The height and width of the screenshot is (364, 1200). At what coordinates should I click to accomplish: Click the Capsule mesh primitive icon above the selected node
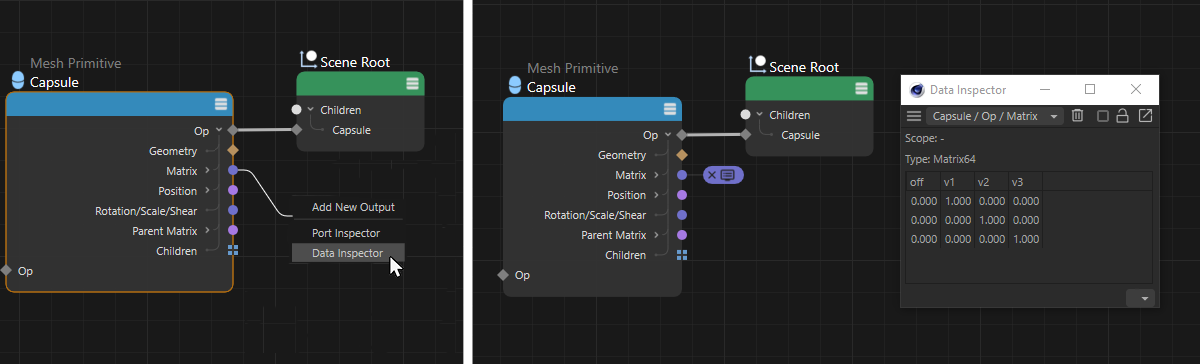pos(17,82)
